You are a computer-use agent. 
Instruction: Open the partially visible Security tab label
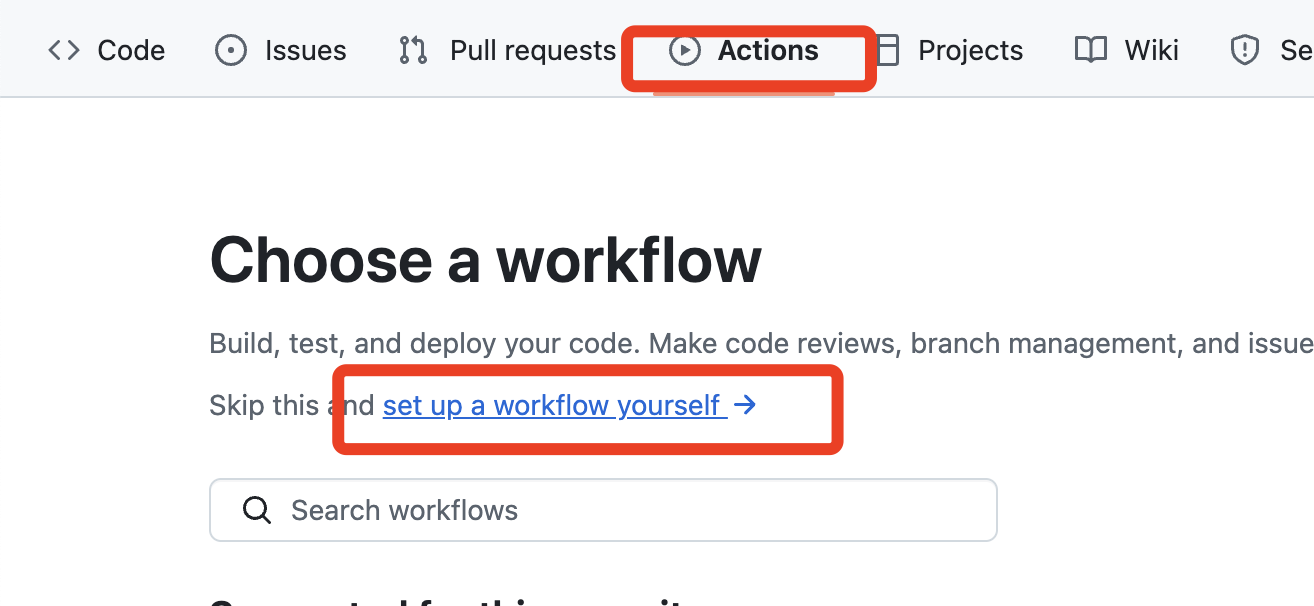tap(1296, 50)
